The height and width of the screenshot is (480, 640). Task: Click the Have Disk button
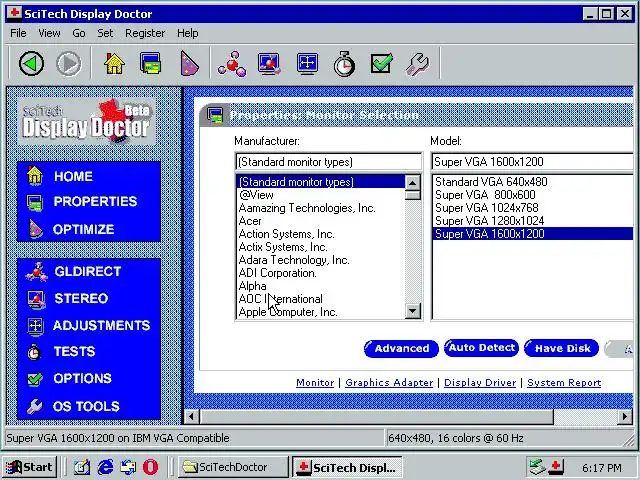point(562,348)
